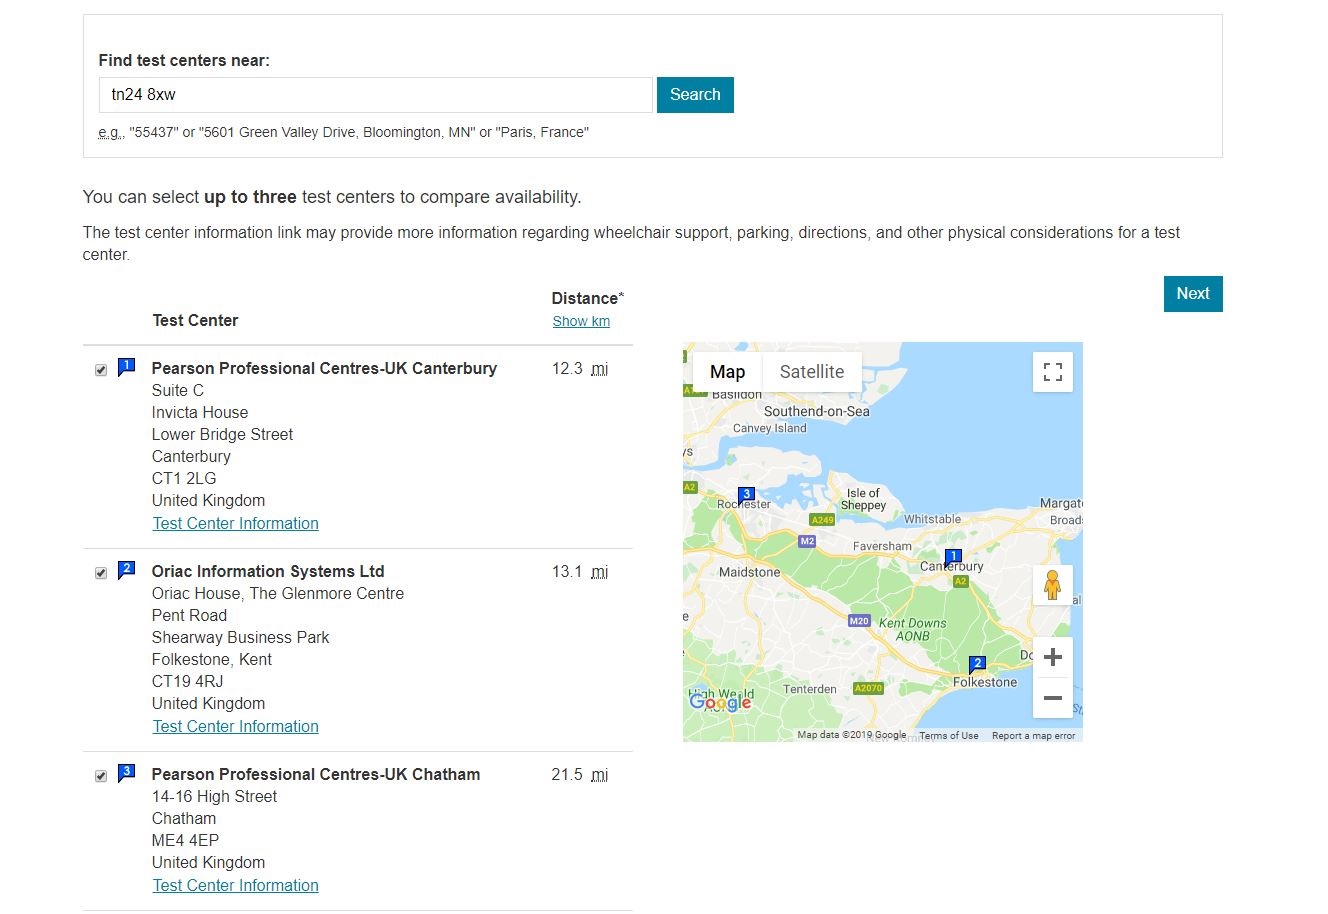1328x914 pixels.
Task: Uncheck the Oriac Information Systems checkbox
Action: click(x=100, y=572)
